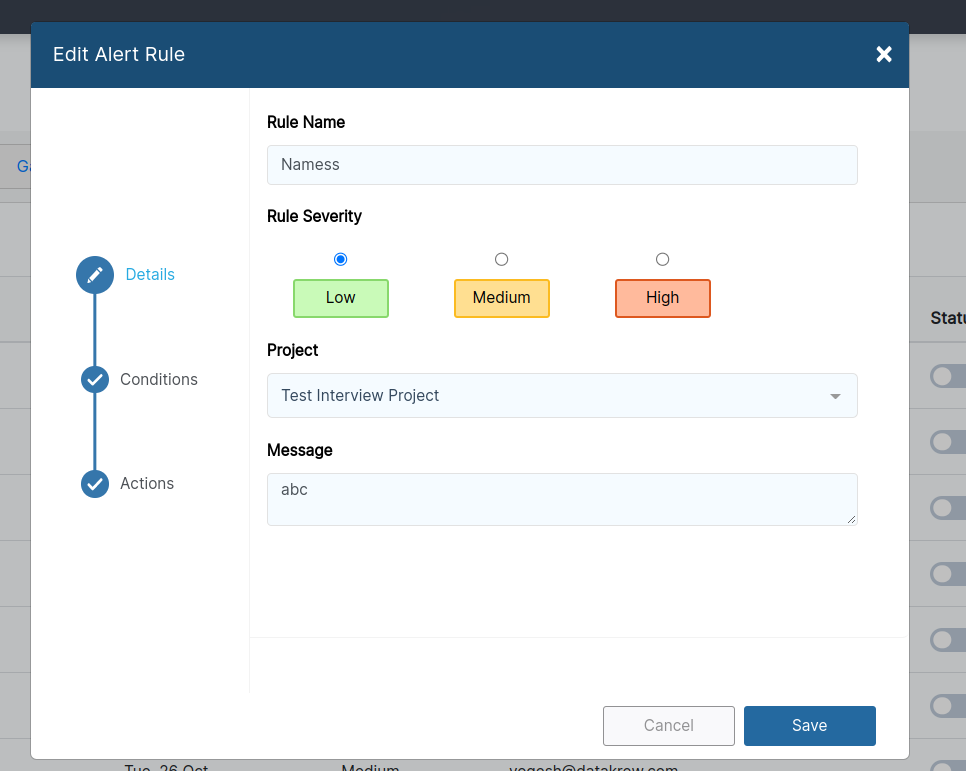Click the green Low severity box
The width and height of the screenshot is (966, 771).
340,297
